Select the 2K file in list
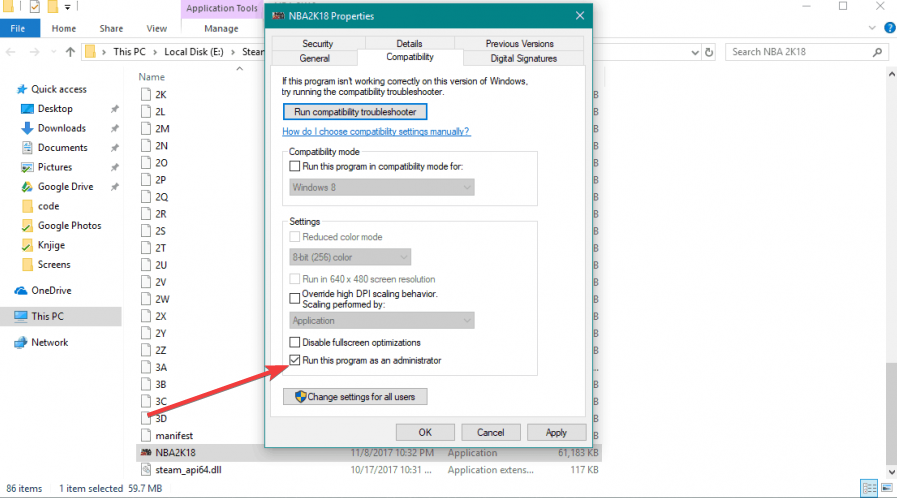The height and width of the screenshot is (498, 897). [x=161, y=94]
